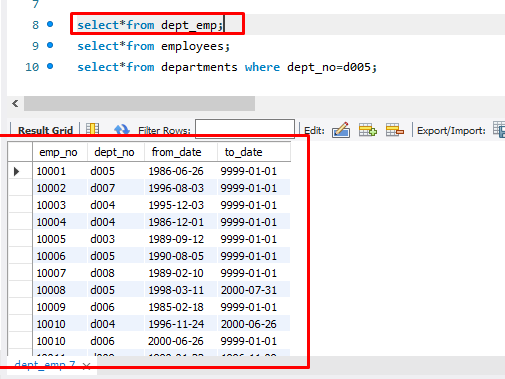Viewport: 505px width, 379px height.
Task: Click cell emp_no 10003
Action: click(60, 205)
